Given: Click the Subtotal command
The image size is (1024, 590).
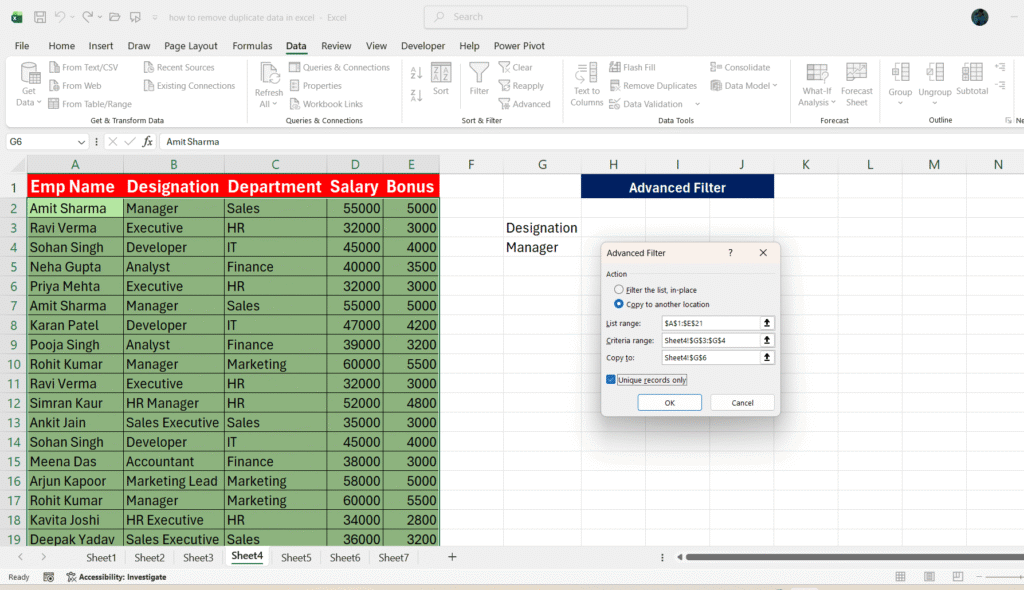Looking at the screenshot, I should click(x=972, y=79).
